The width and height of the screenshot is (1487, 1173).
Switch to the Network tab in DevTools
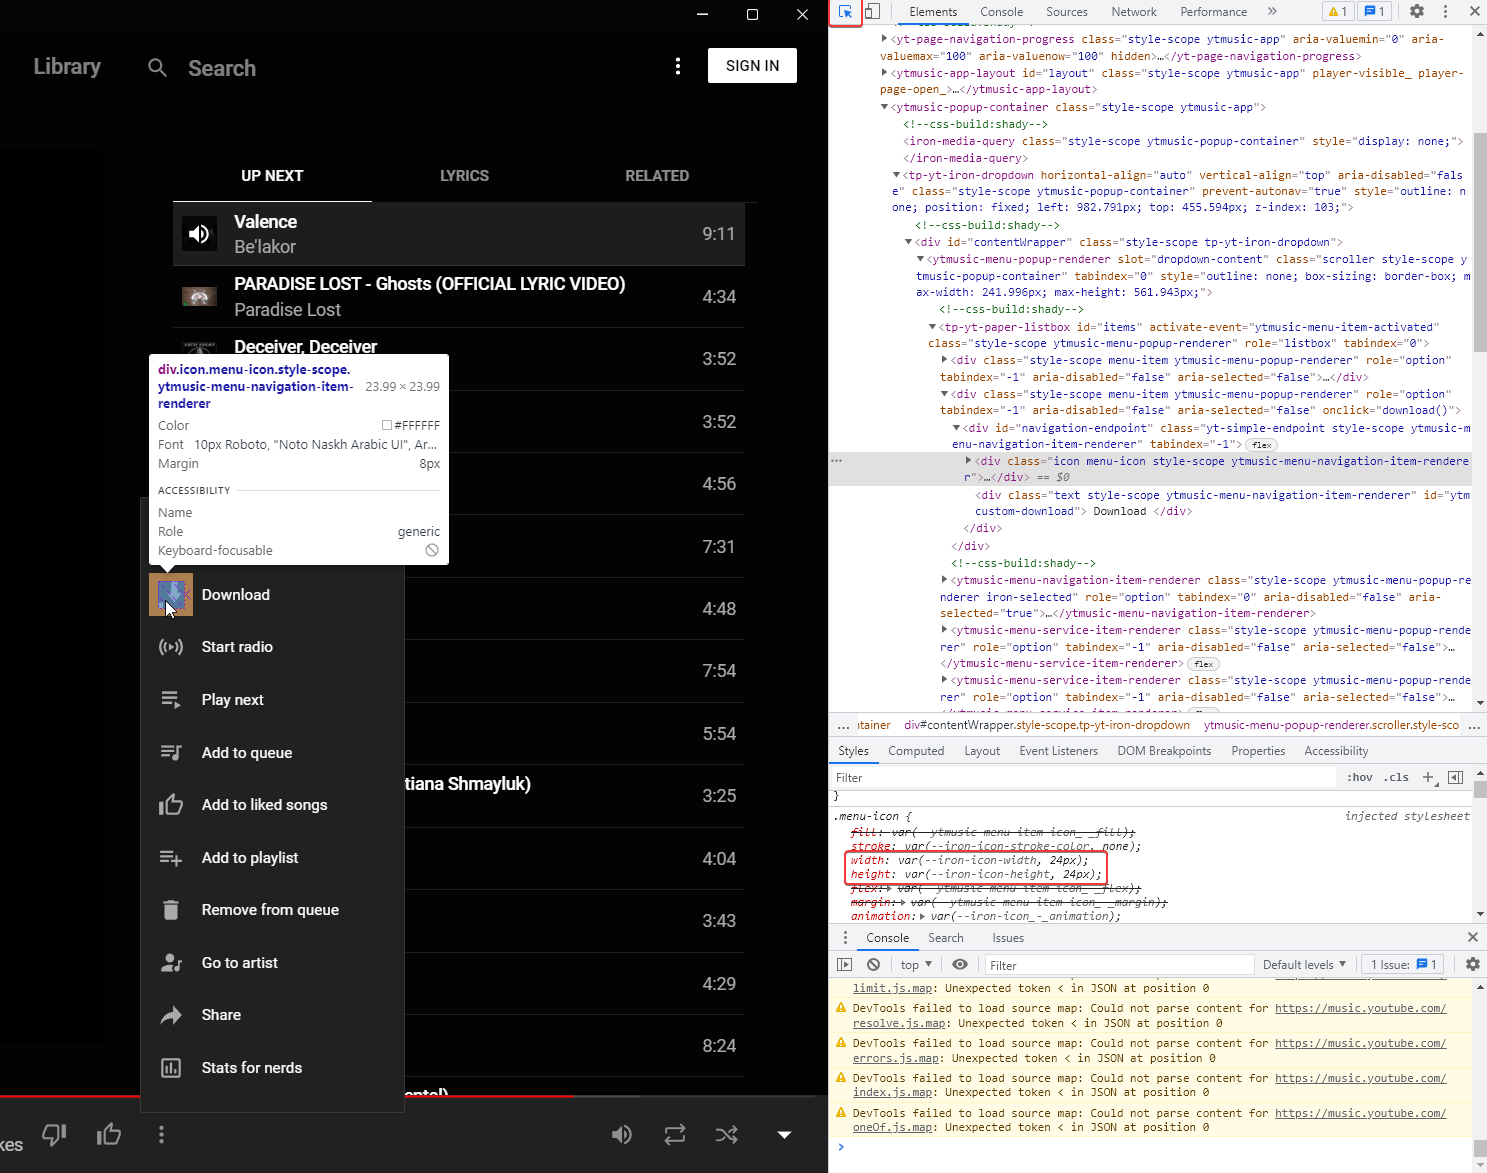pyautogui.click(x=1133, y=11)
